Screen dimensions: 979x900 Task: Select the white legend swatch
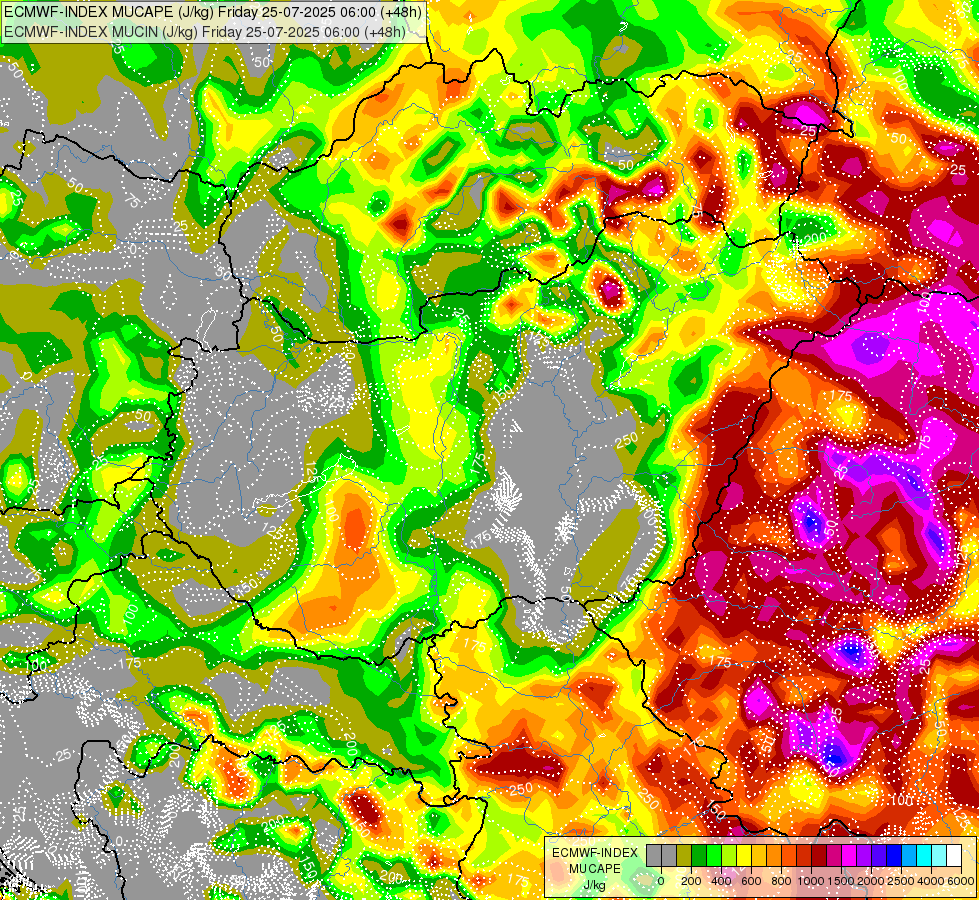pyautogui.click(x=955, y=855)
